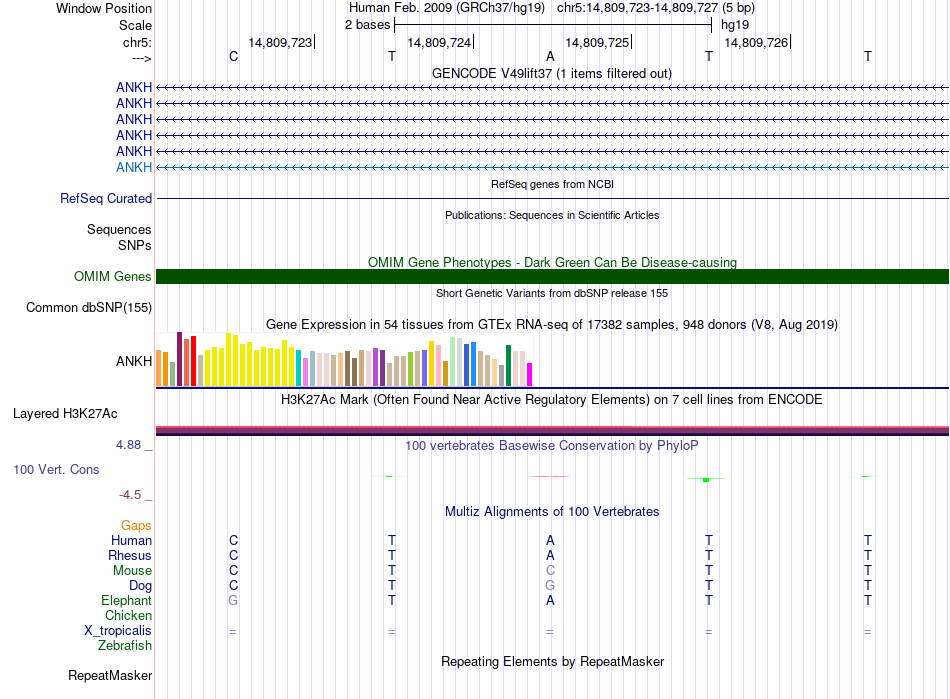Click the Scale label on the left
Screen dimensions: 950x699
135,25
